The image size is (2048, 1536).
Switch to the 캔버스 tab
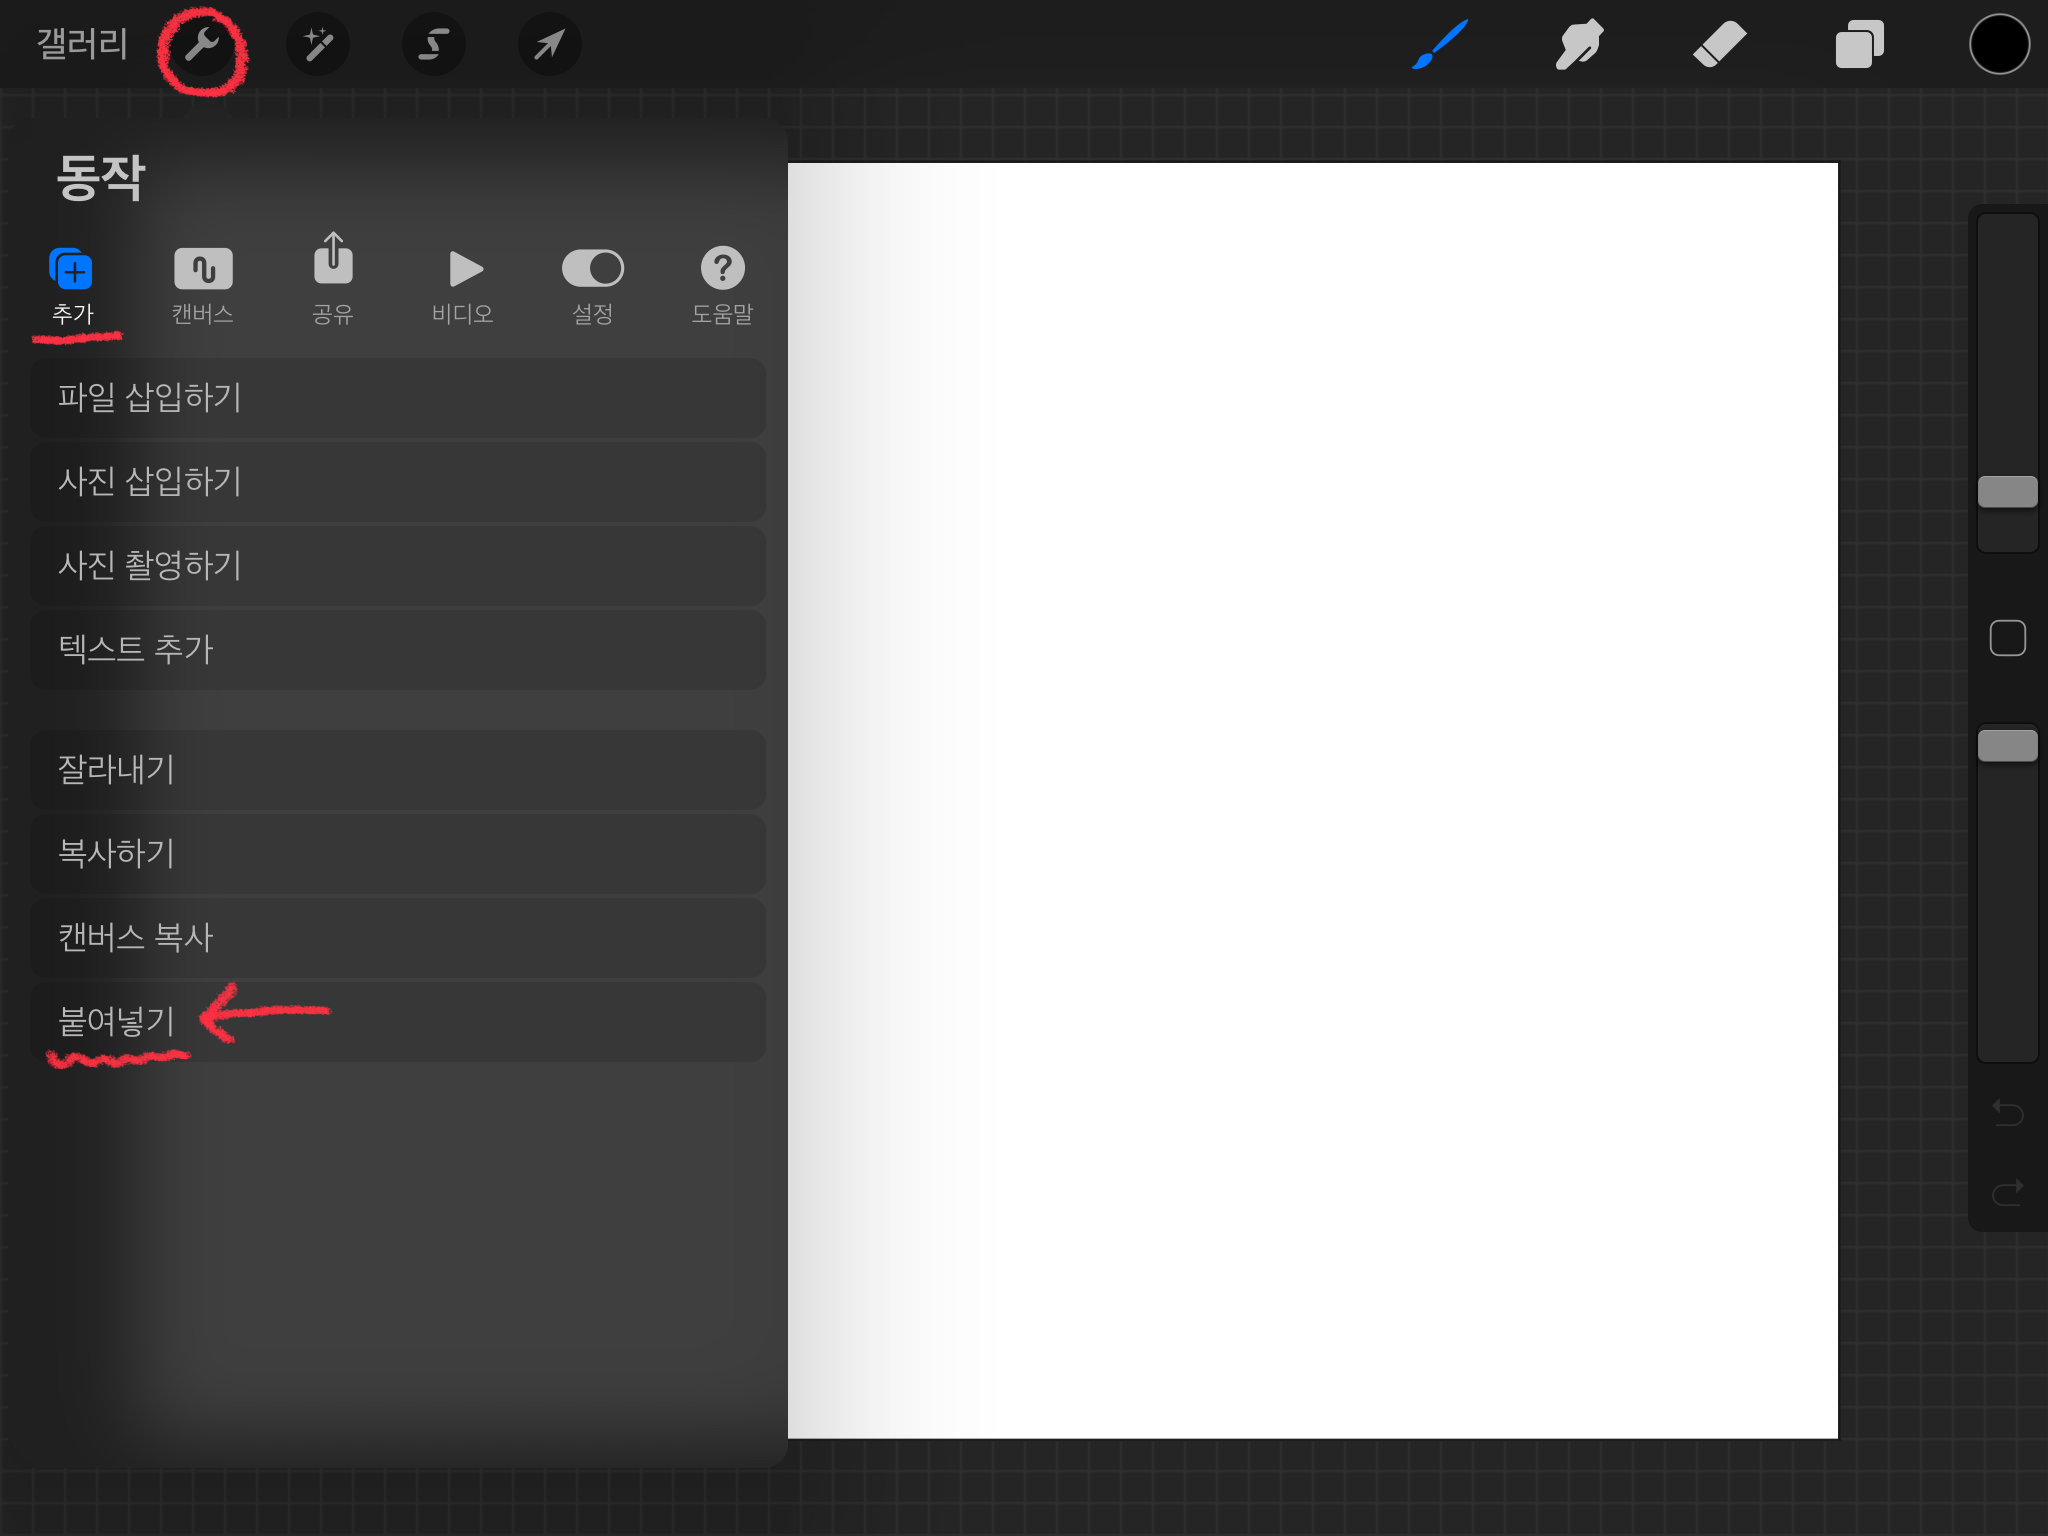203,286
